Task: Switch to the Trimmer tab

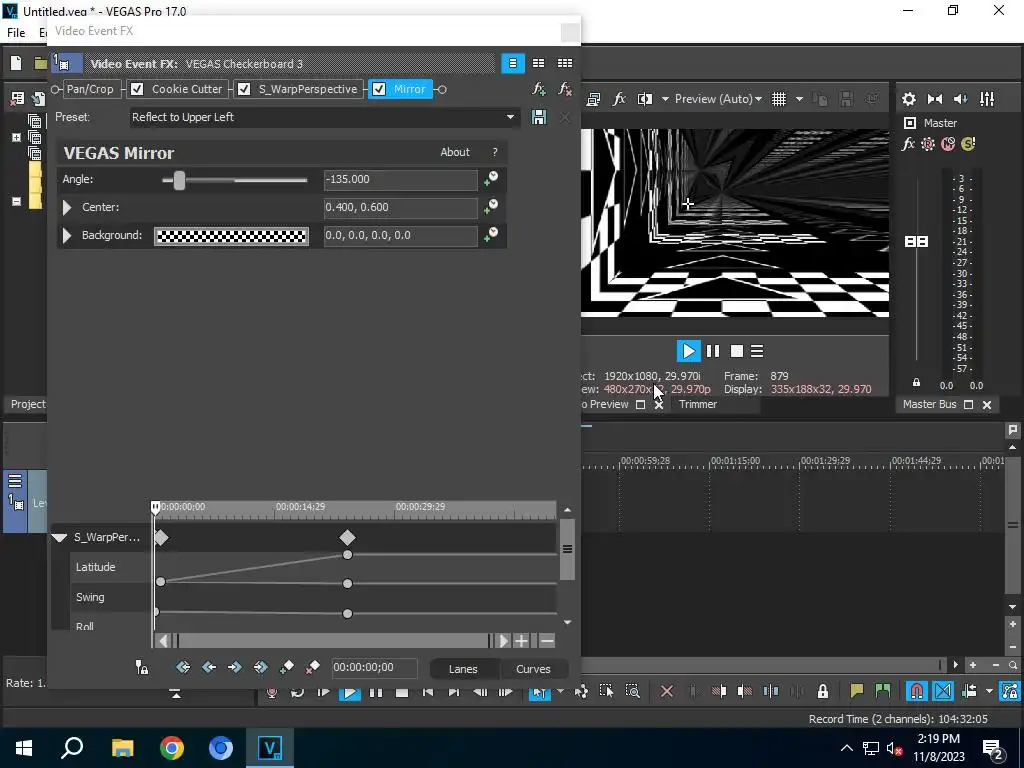Action: click(697, 404)
